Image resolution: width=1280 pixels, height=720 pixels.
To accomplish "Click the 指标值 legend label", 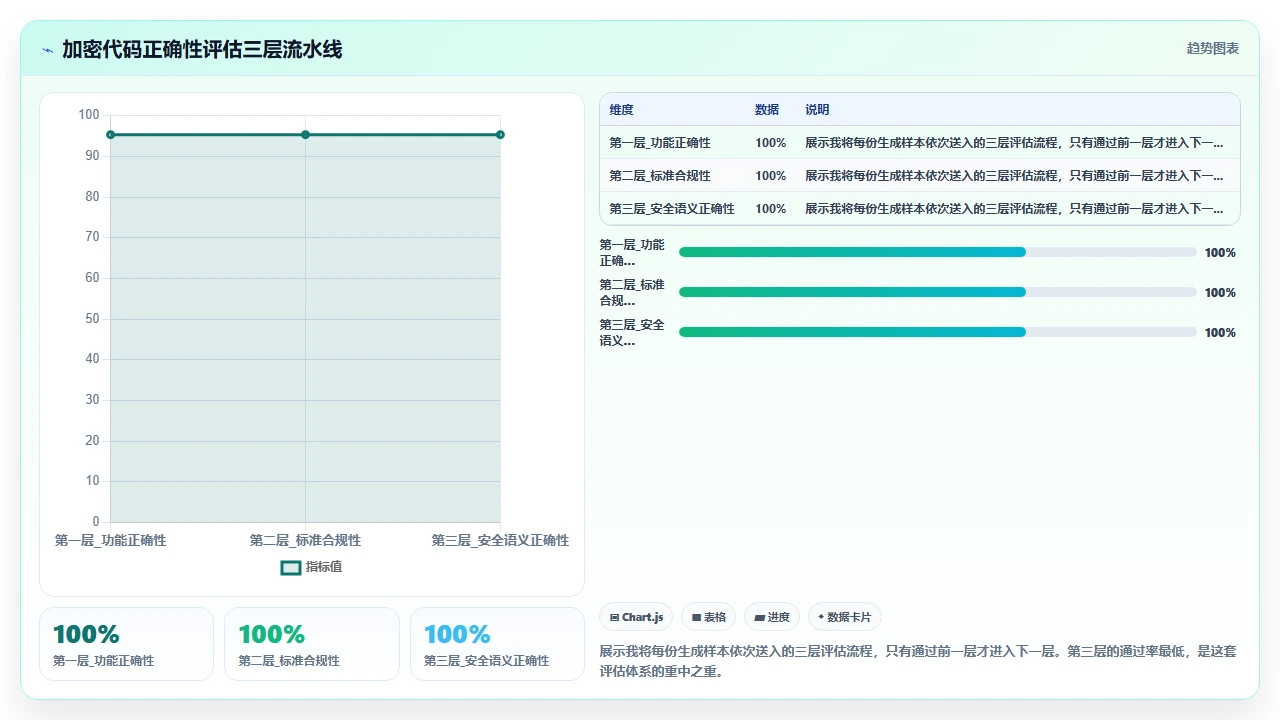I will (x=324, y=567).
